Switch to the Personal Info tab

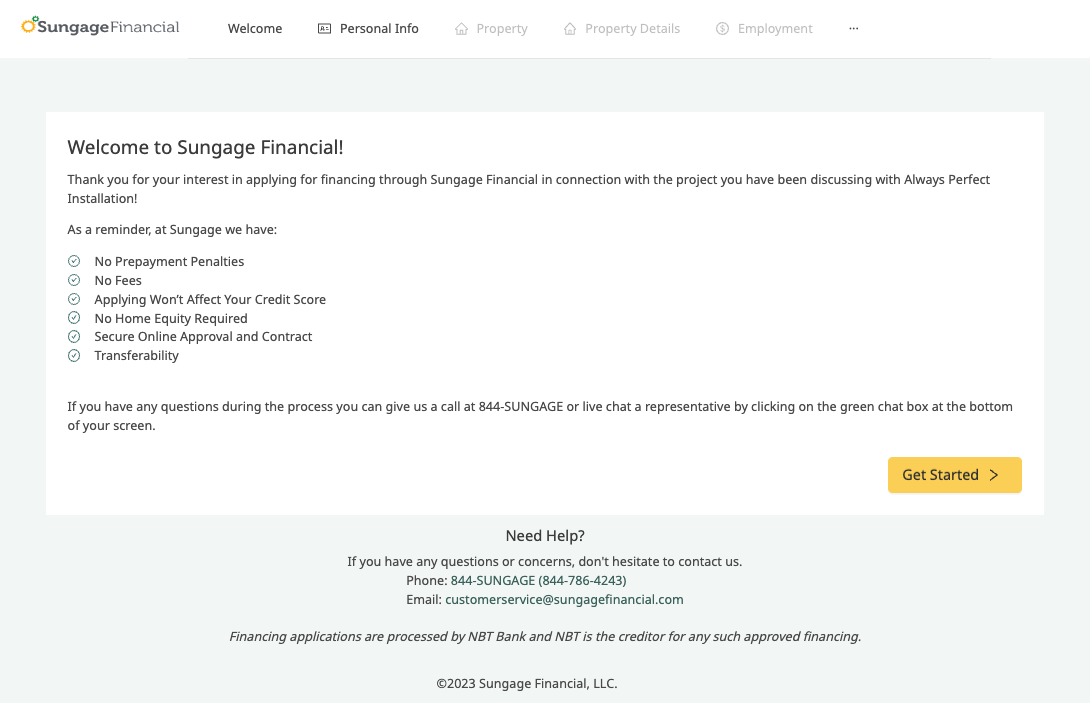pos(379,29)
